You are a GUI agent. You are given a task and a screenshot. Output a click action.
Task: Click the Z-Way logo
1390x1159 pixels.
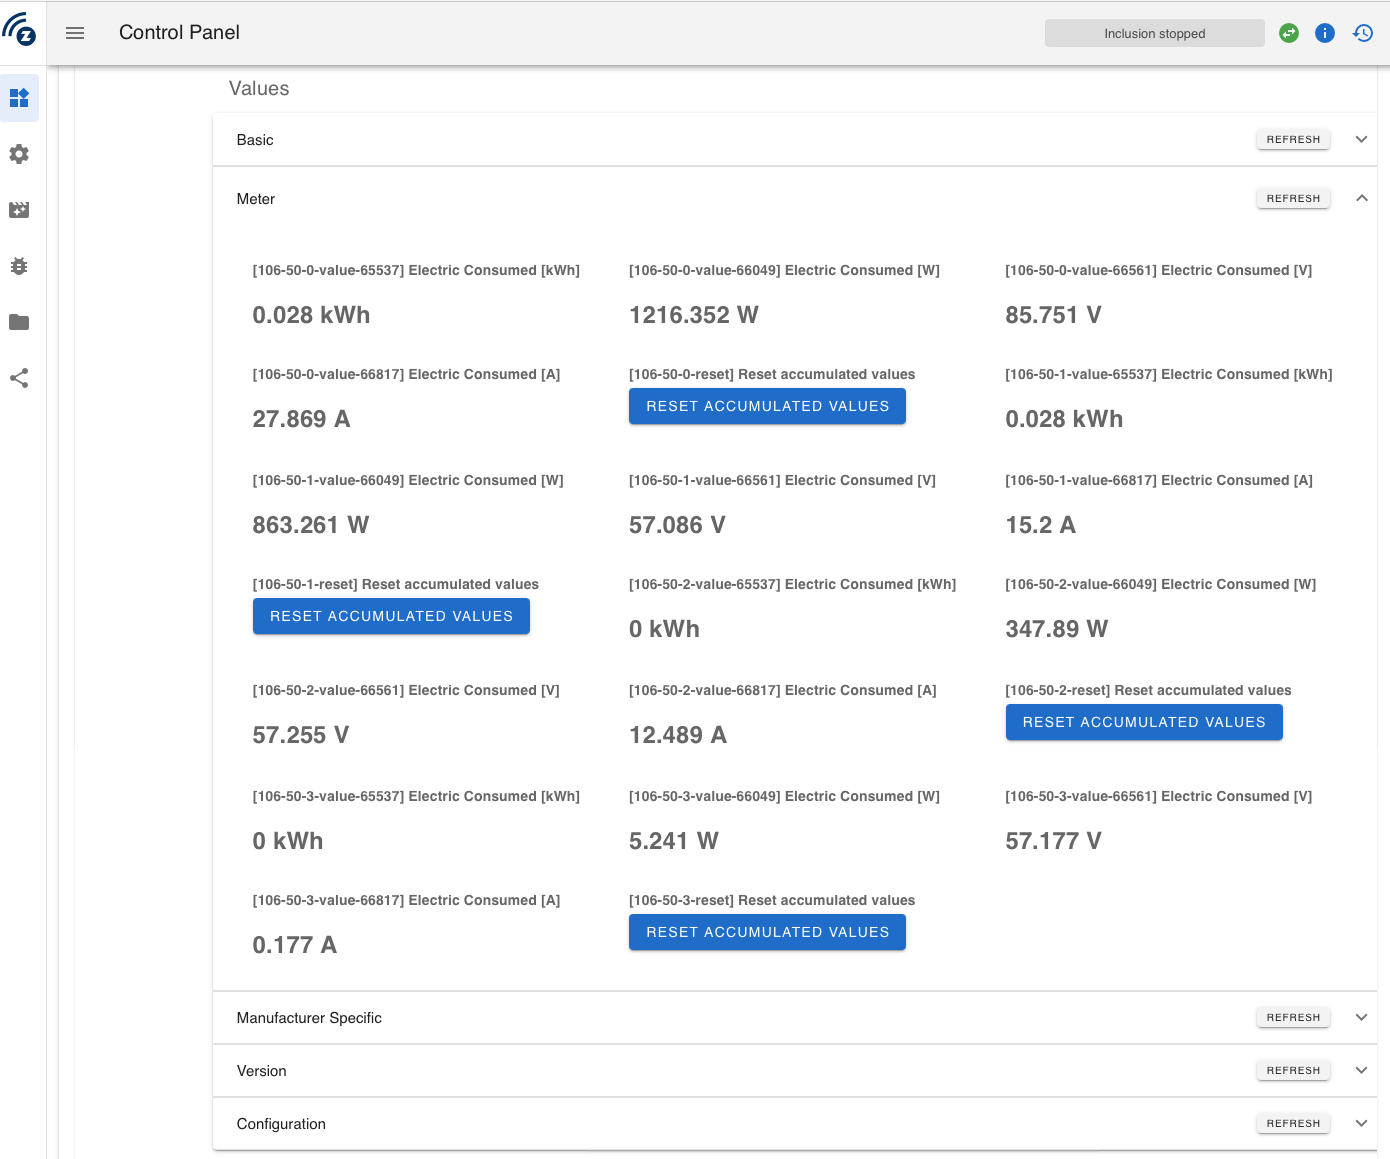point(21,32)
